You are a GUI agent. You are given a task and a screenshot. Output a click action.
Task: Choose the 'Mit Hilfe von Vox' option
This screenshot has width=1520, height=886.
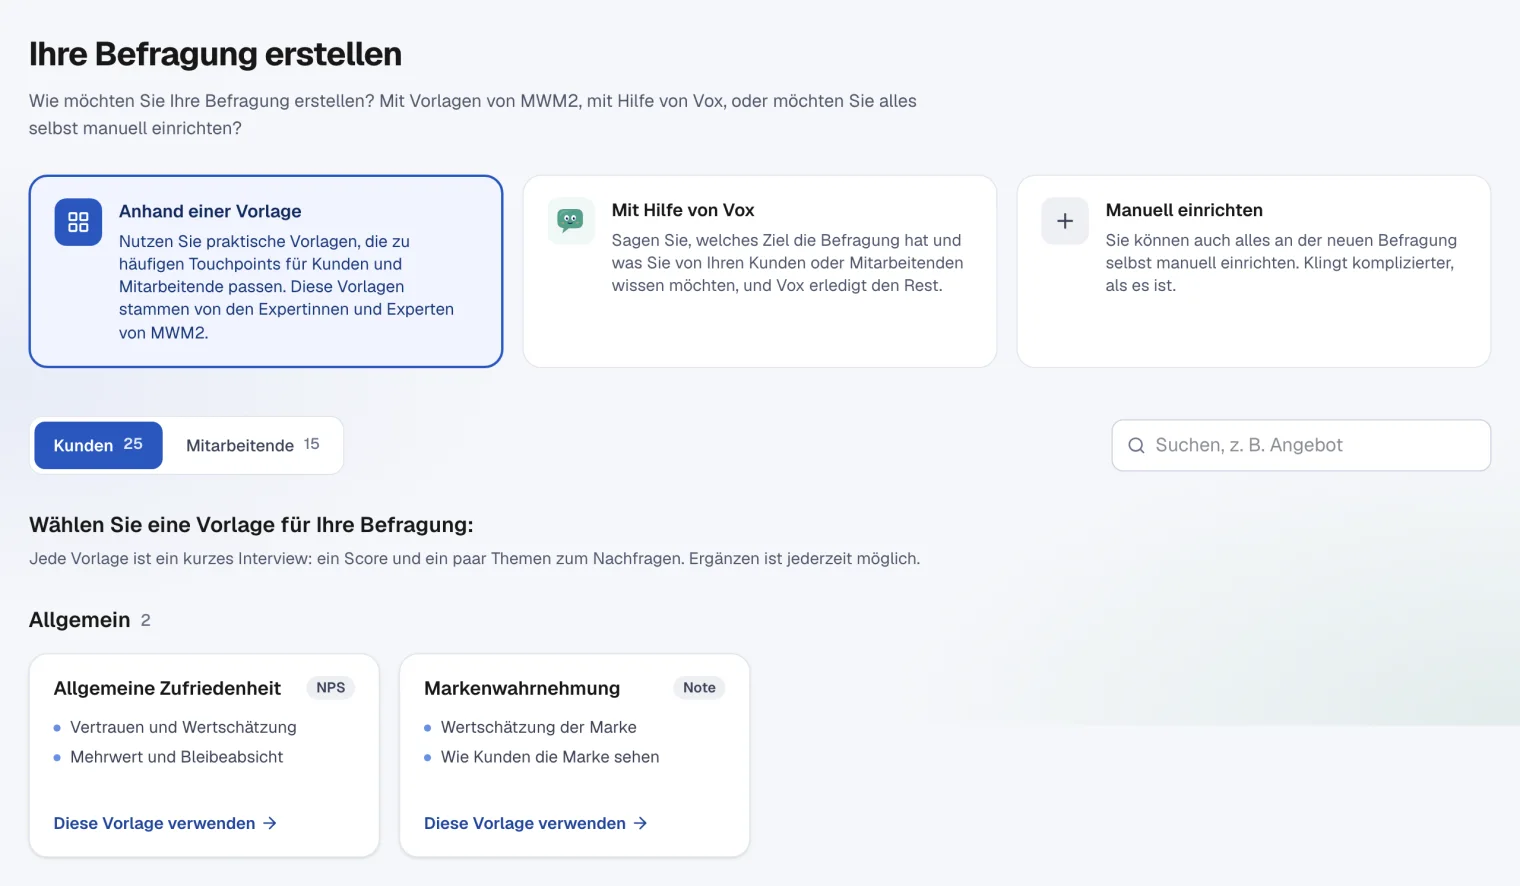click(760, 271)
